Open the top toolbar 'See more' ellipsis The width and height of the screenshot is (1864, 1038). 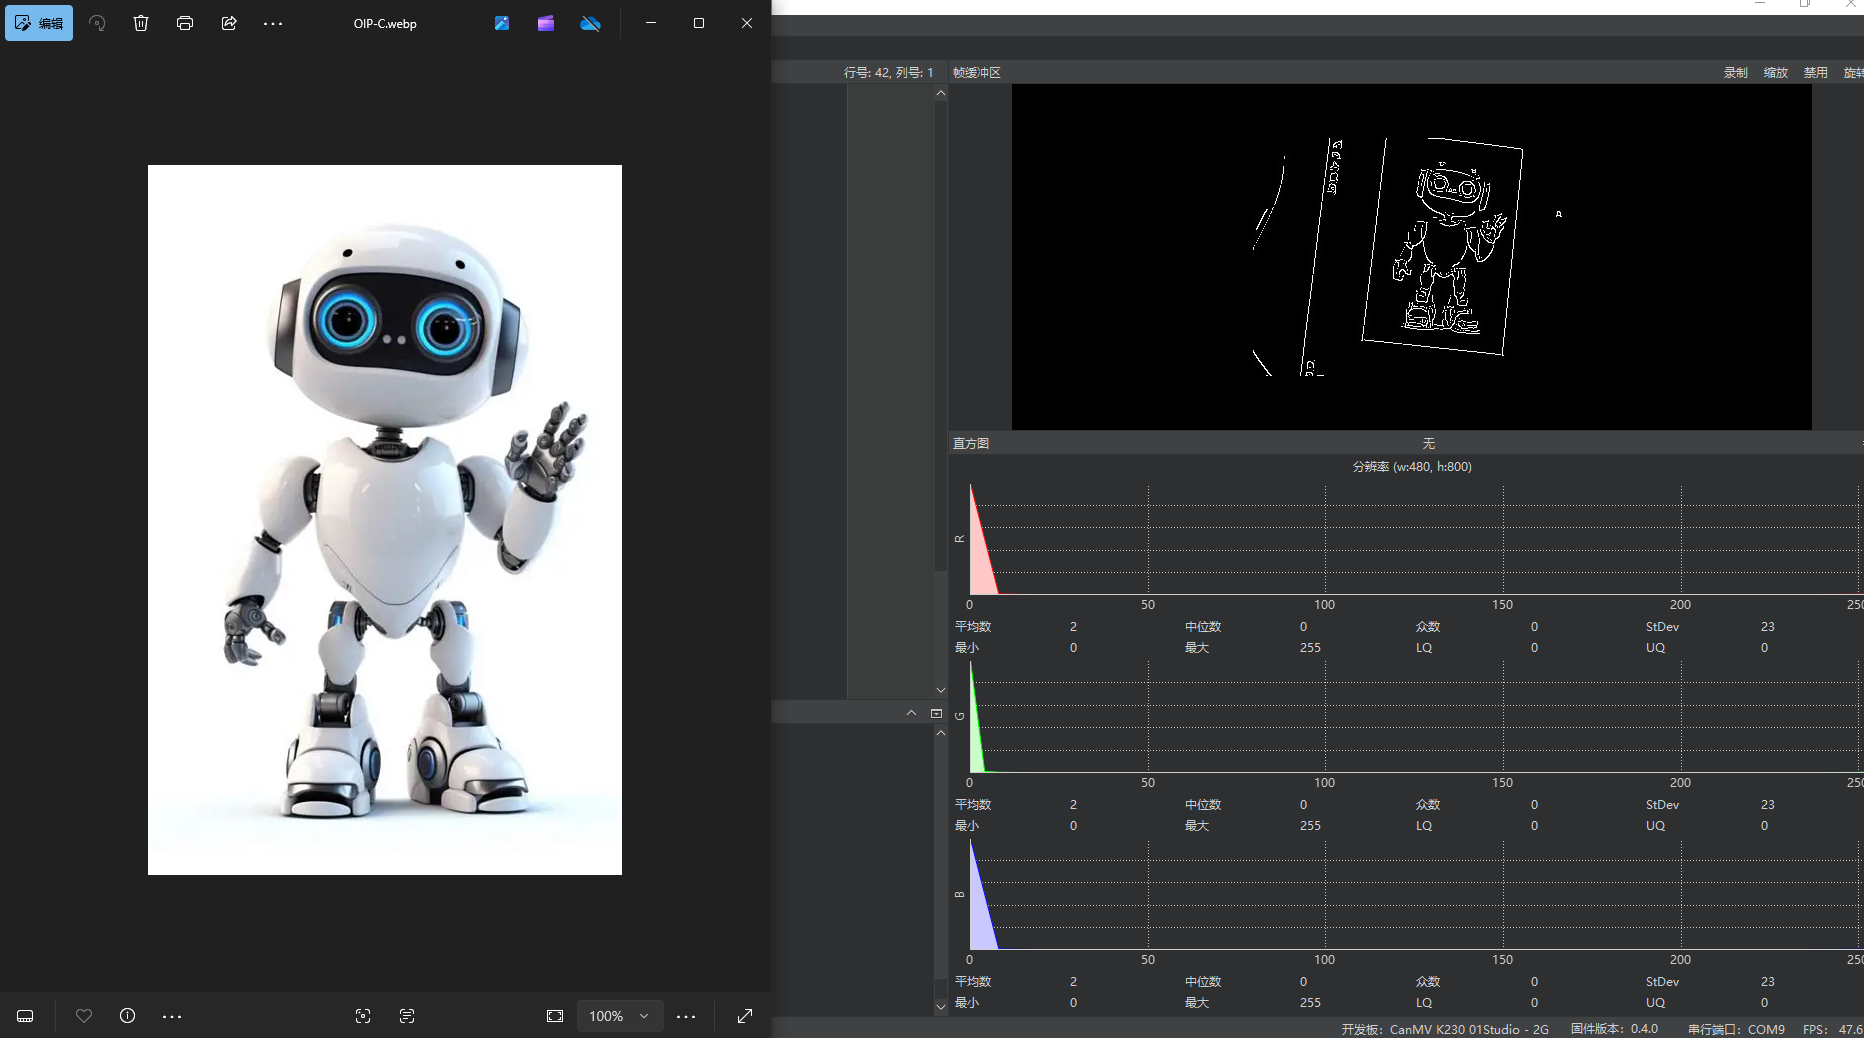coord(273,23)
